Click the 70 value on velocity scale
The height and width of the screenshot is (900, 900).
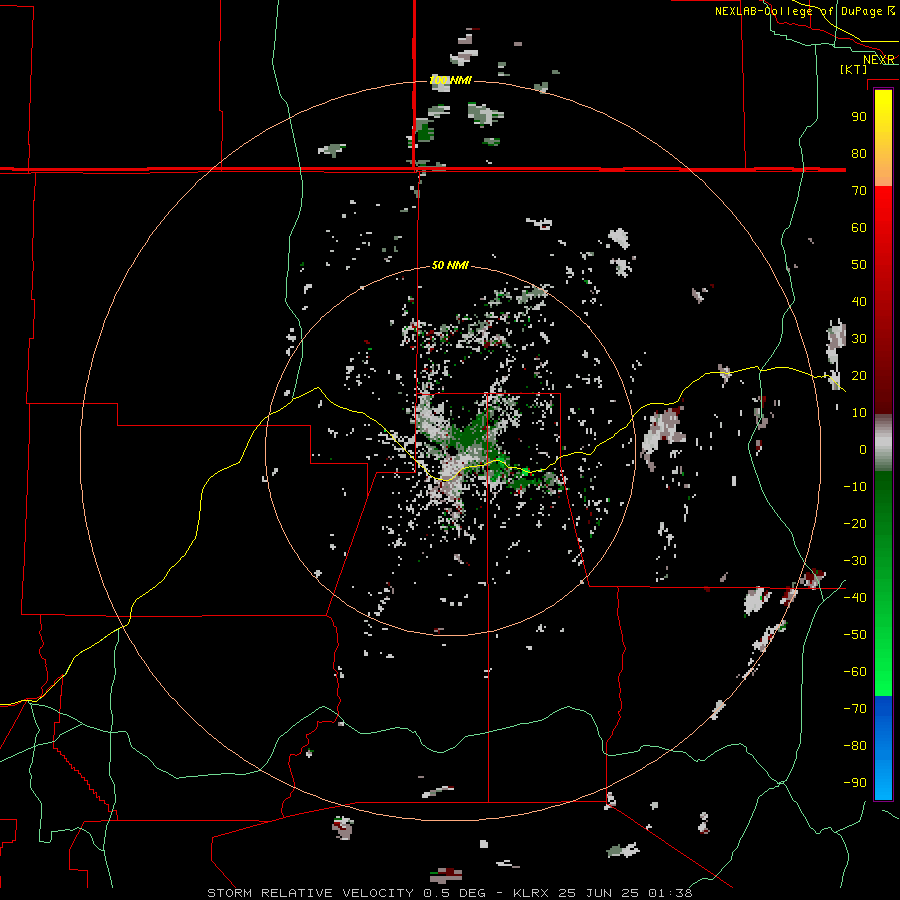click(x=859, y=191)
